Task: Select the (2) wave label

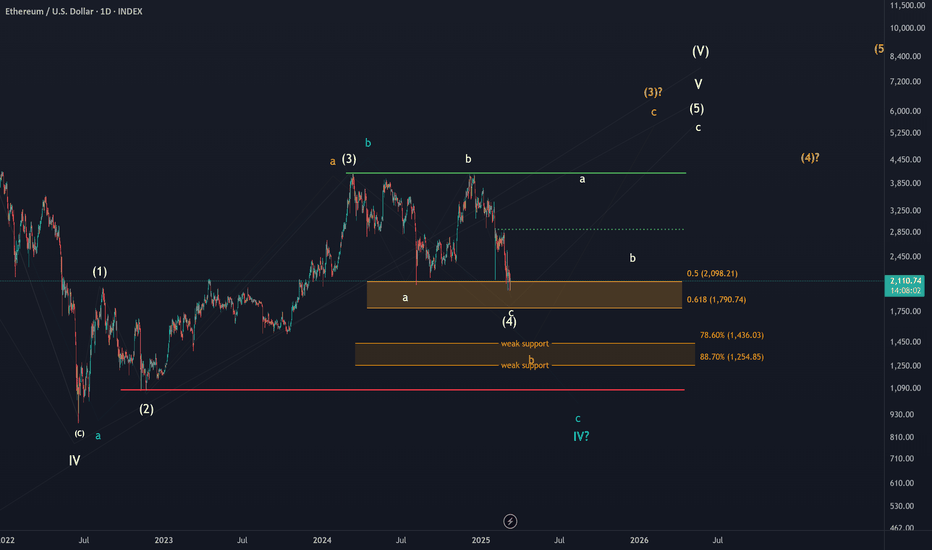Action: coord(146,409)
